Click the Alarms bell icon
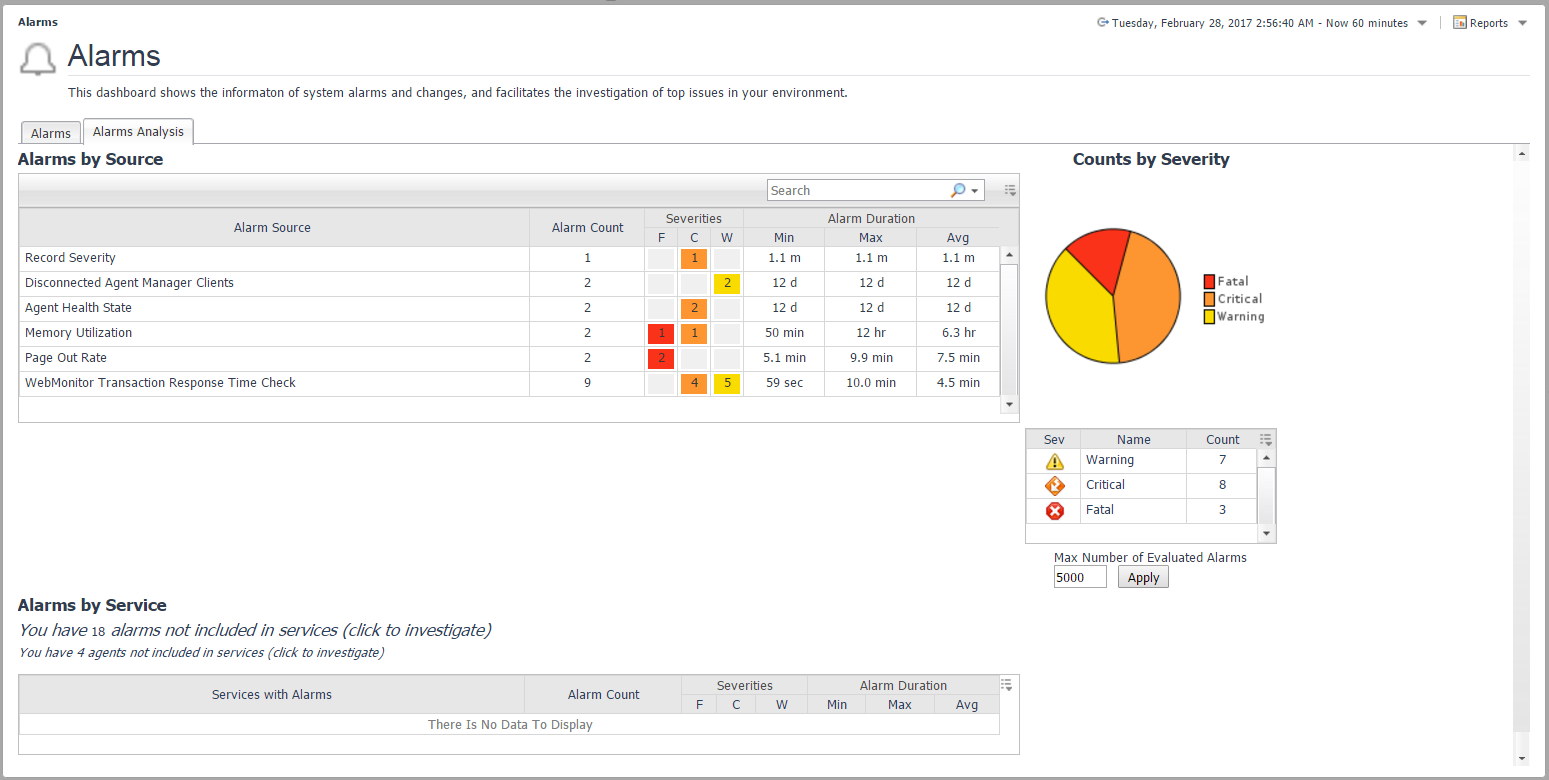This screenshot has width=1549, height=780. click(38, 59)
